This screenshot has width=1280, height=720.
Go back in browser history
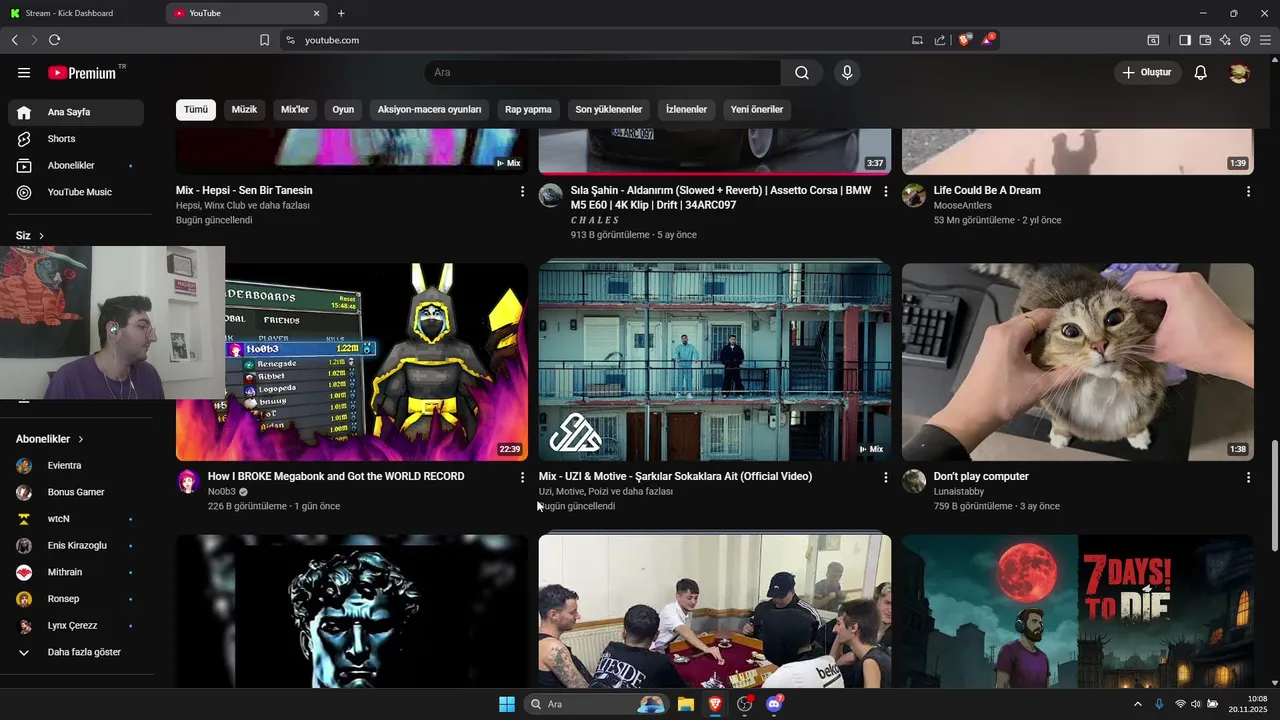14,40
